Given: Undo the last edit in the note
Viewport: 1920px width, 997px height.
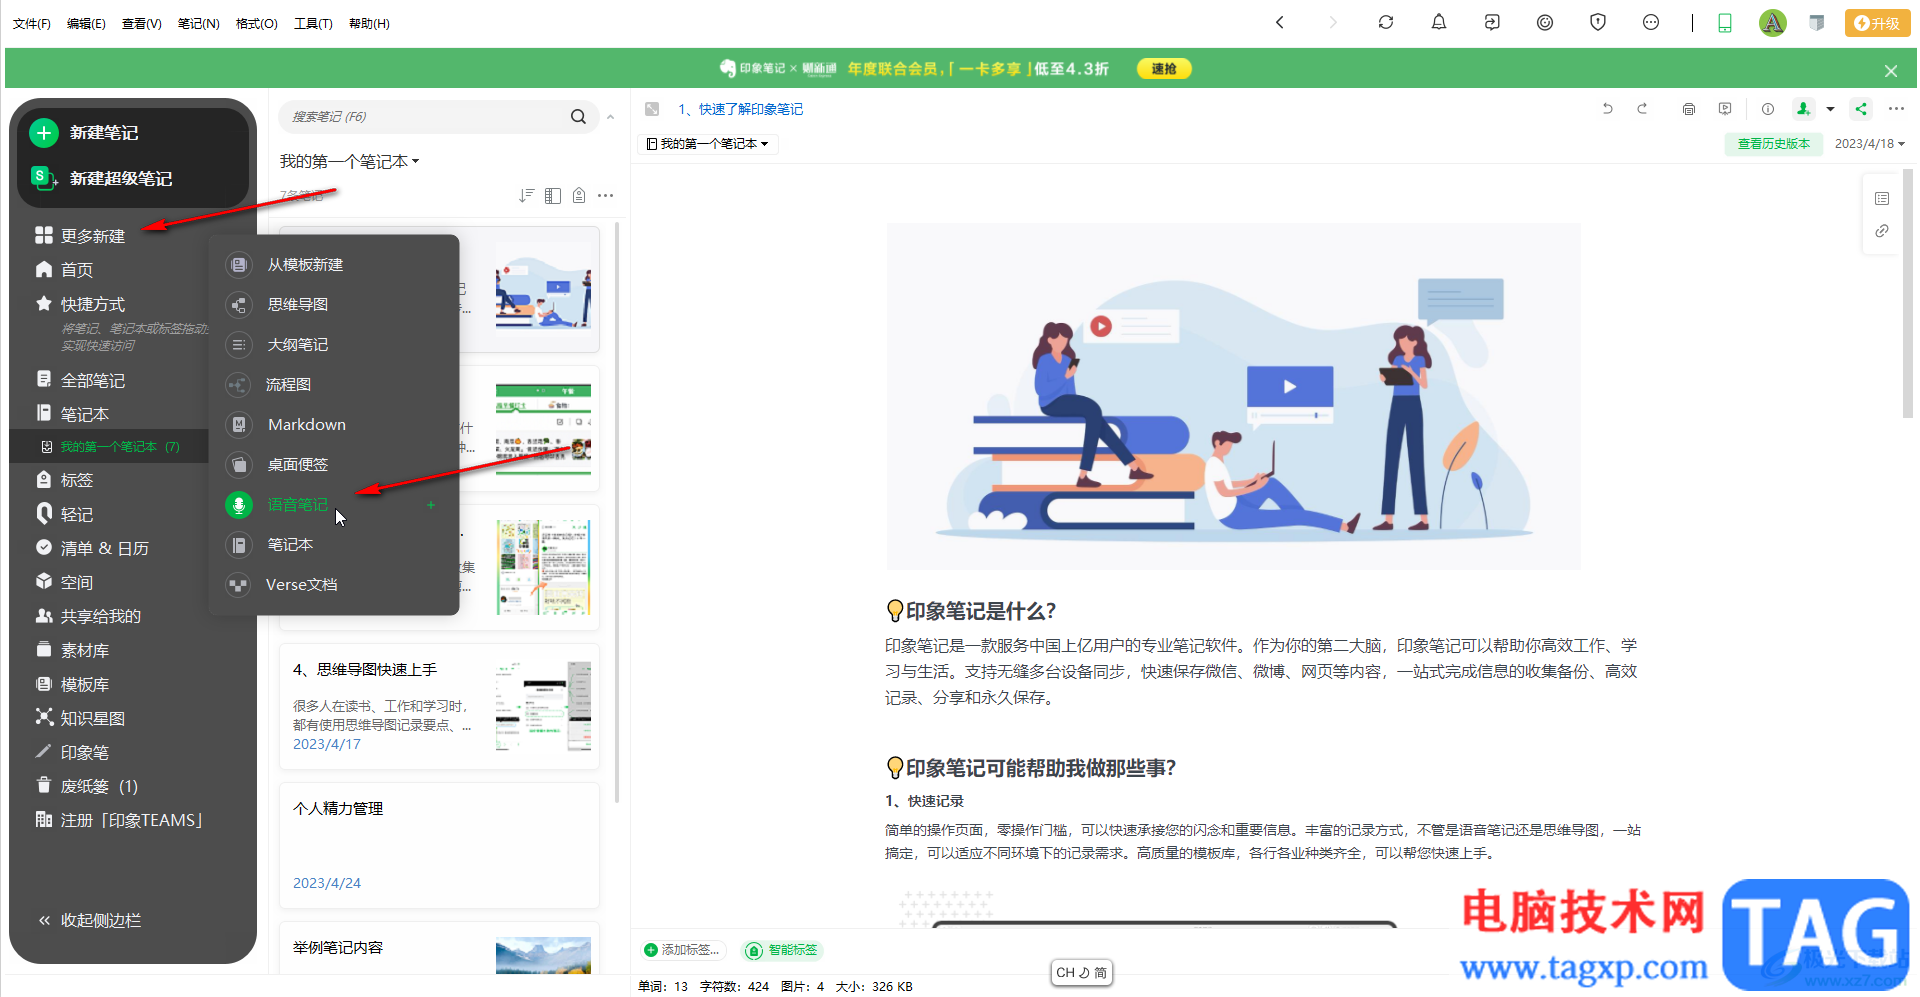Looking at the screenshot, I should 1608,109.
